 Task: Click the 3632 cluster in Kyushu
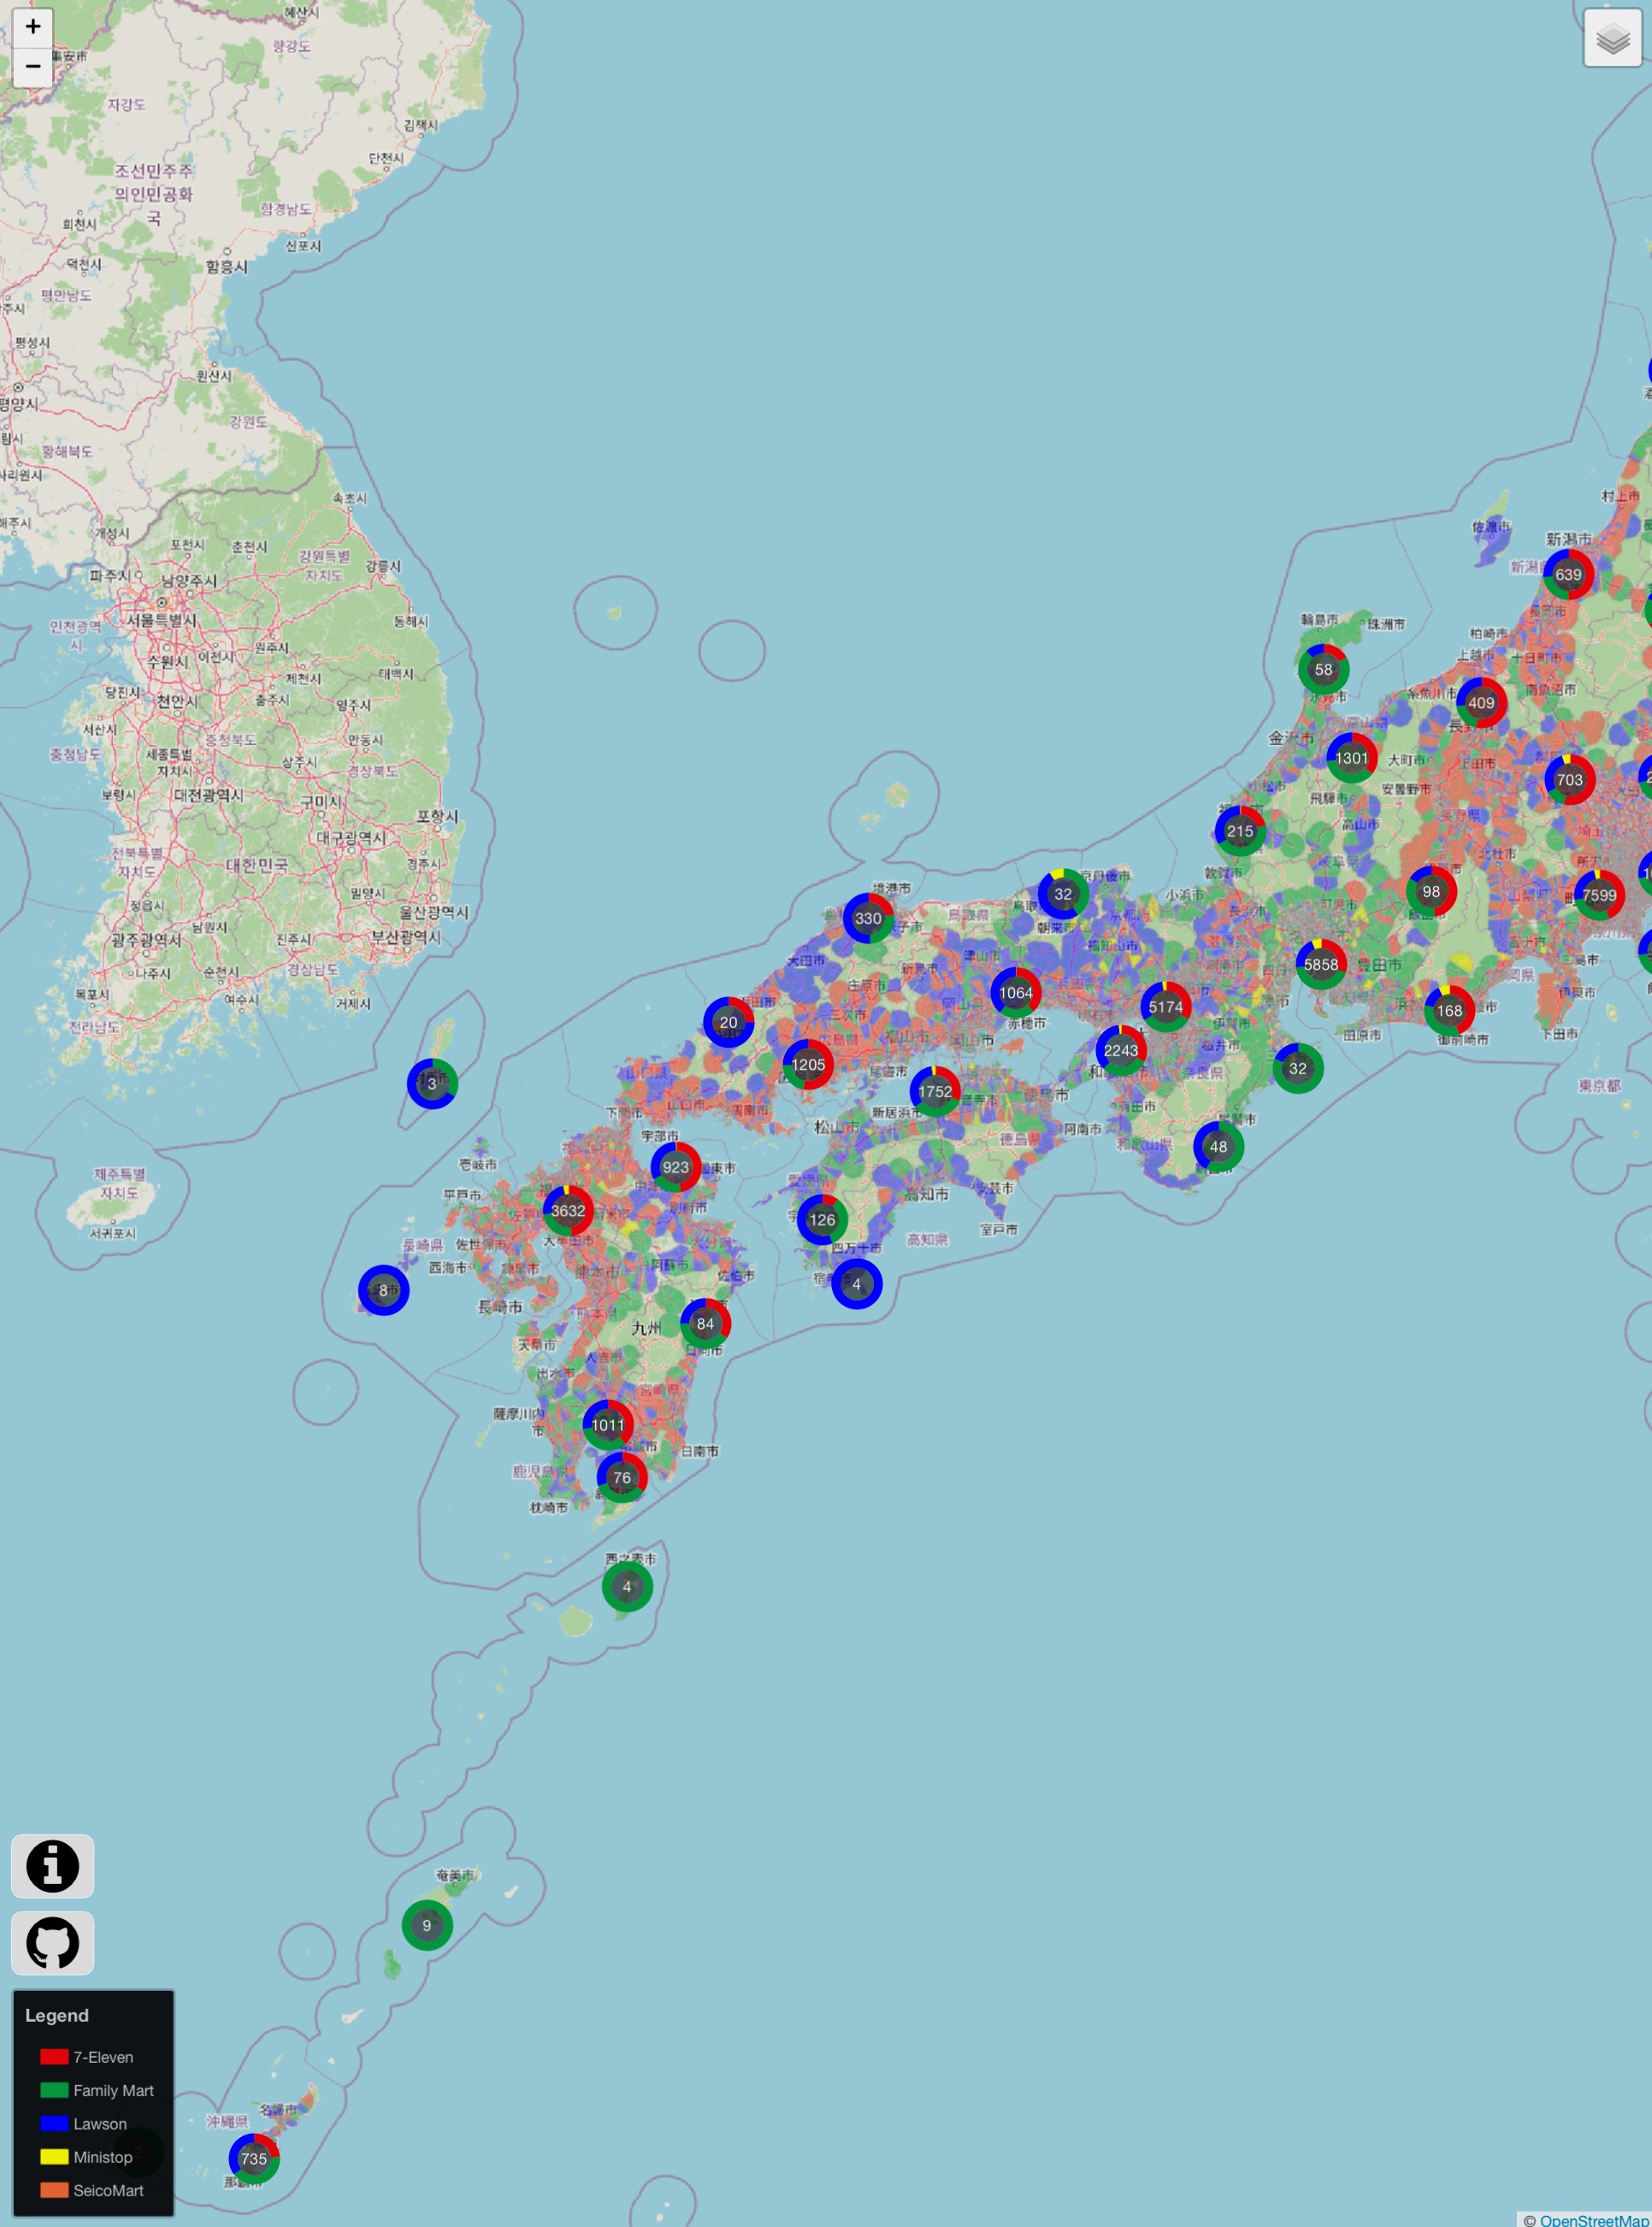[568, 1210]
